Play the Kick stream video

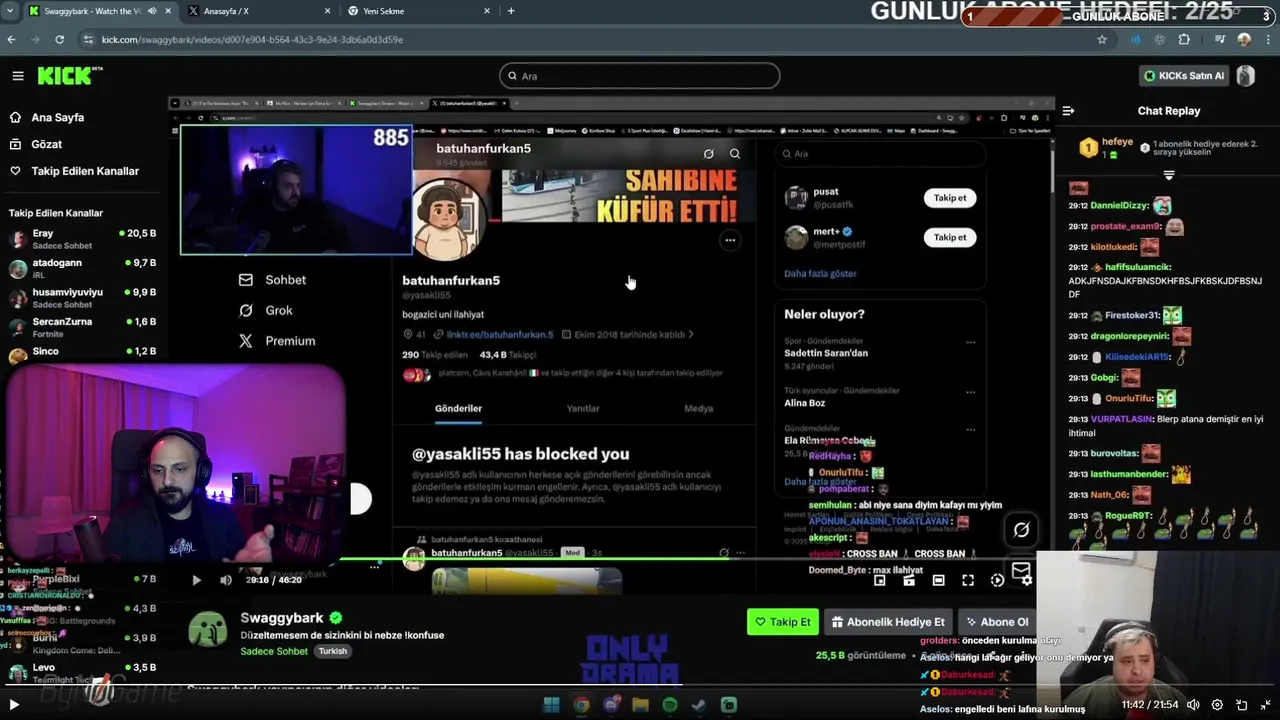pos(196,580)
